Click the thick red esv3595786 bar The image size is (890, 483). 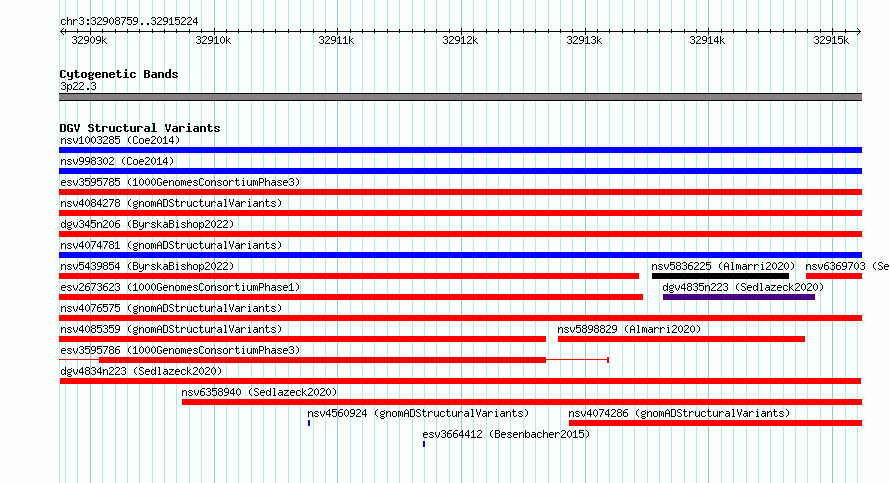click(322, 360)
